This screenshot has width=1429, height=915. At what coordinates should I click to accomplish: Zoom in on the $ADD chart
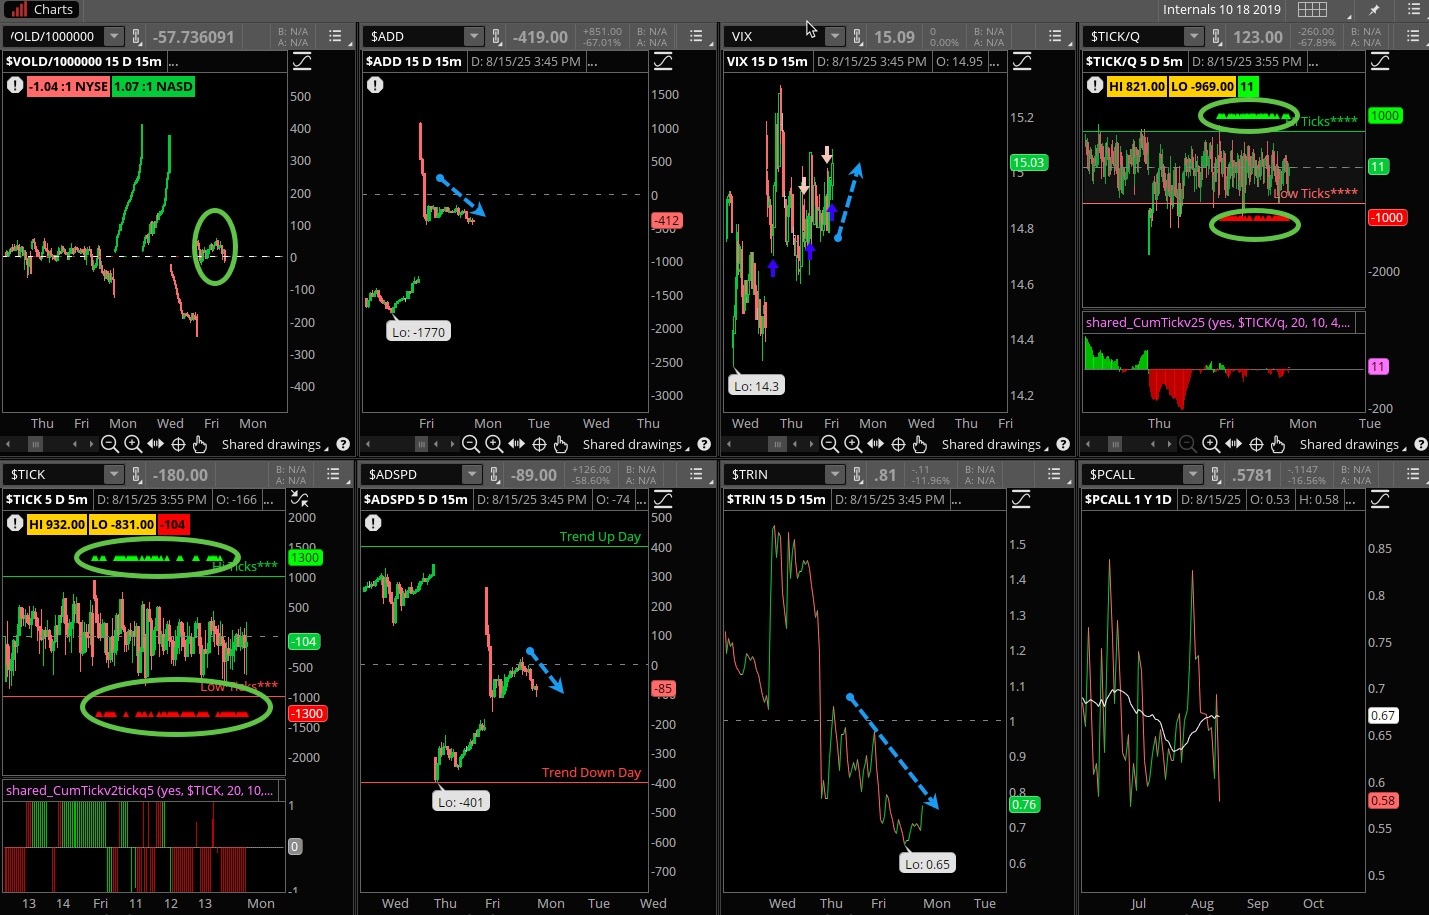pyautogui.click(x=493, y=444)
